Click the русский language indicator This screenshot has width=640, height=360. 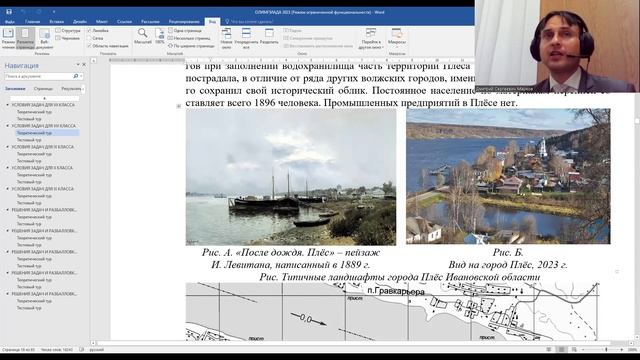coord(96,350)
